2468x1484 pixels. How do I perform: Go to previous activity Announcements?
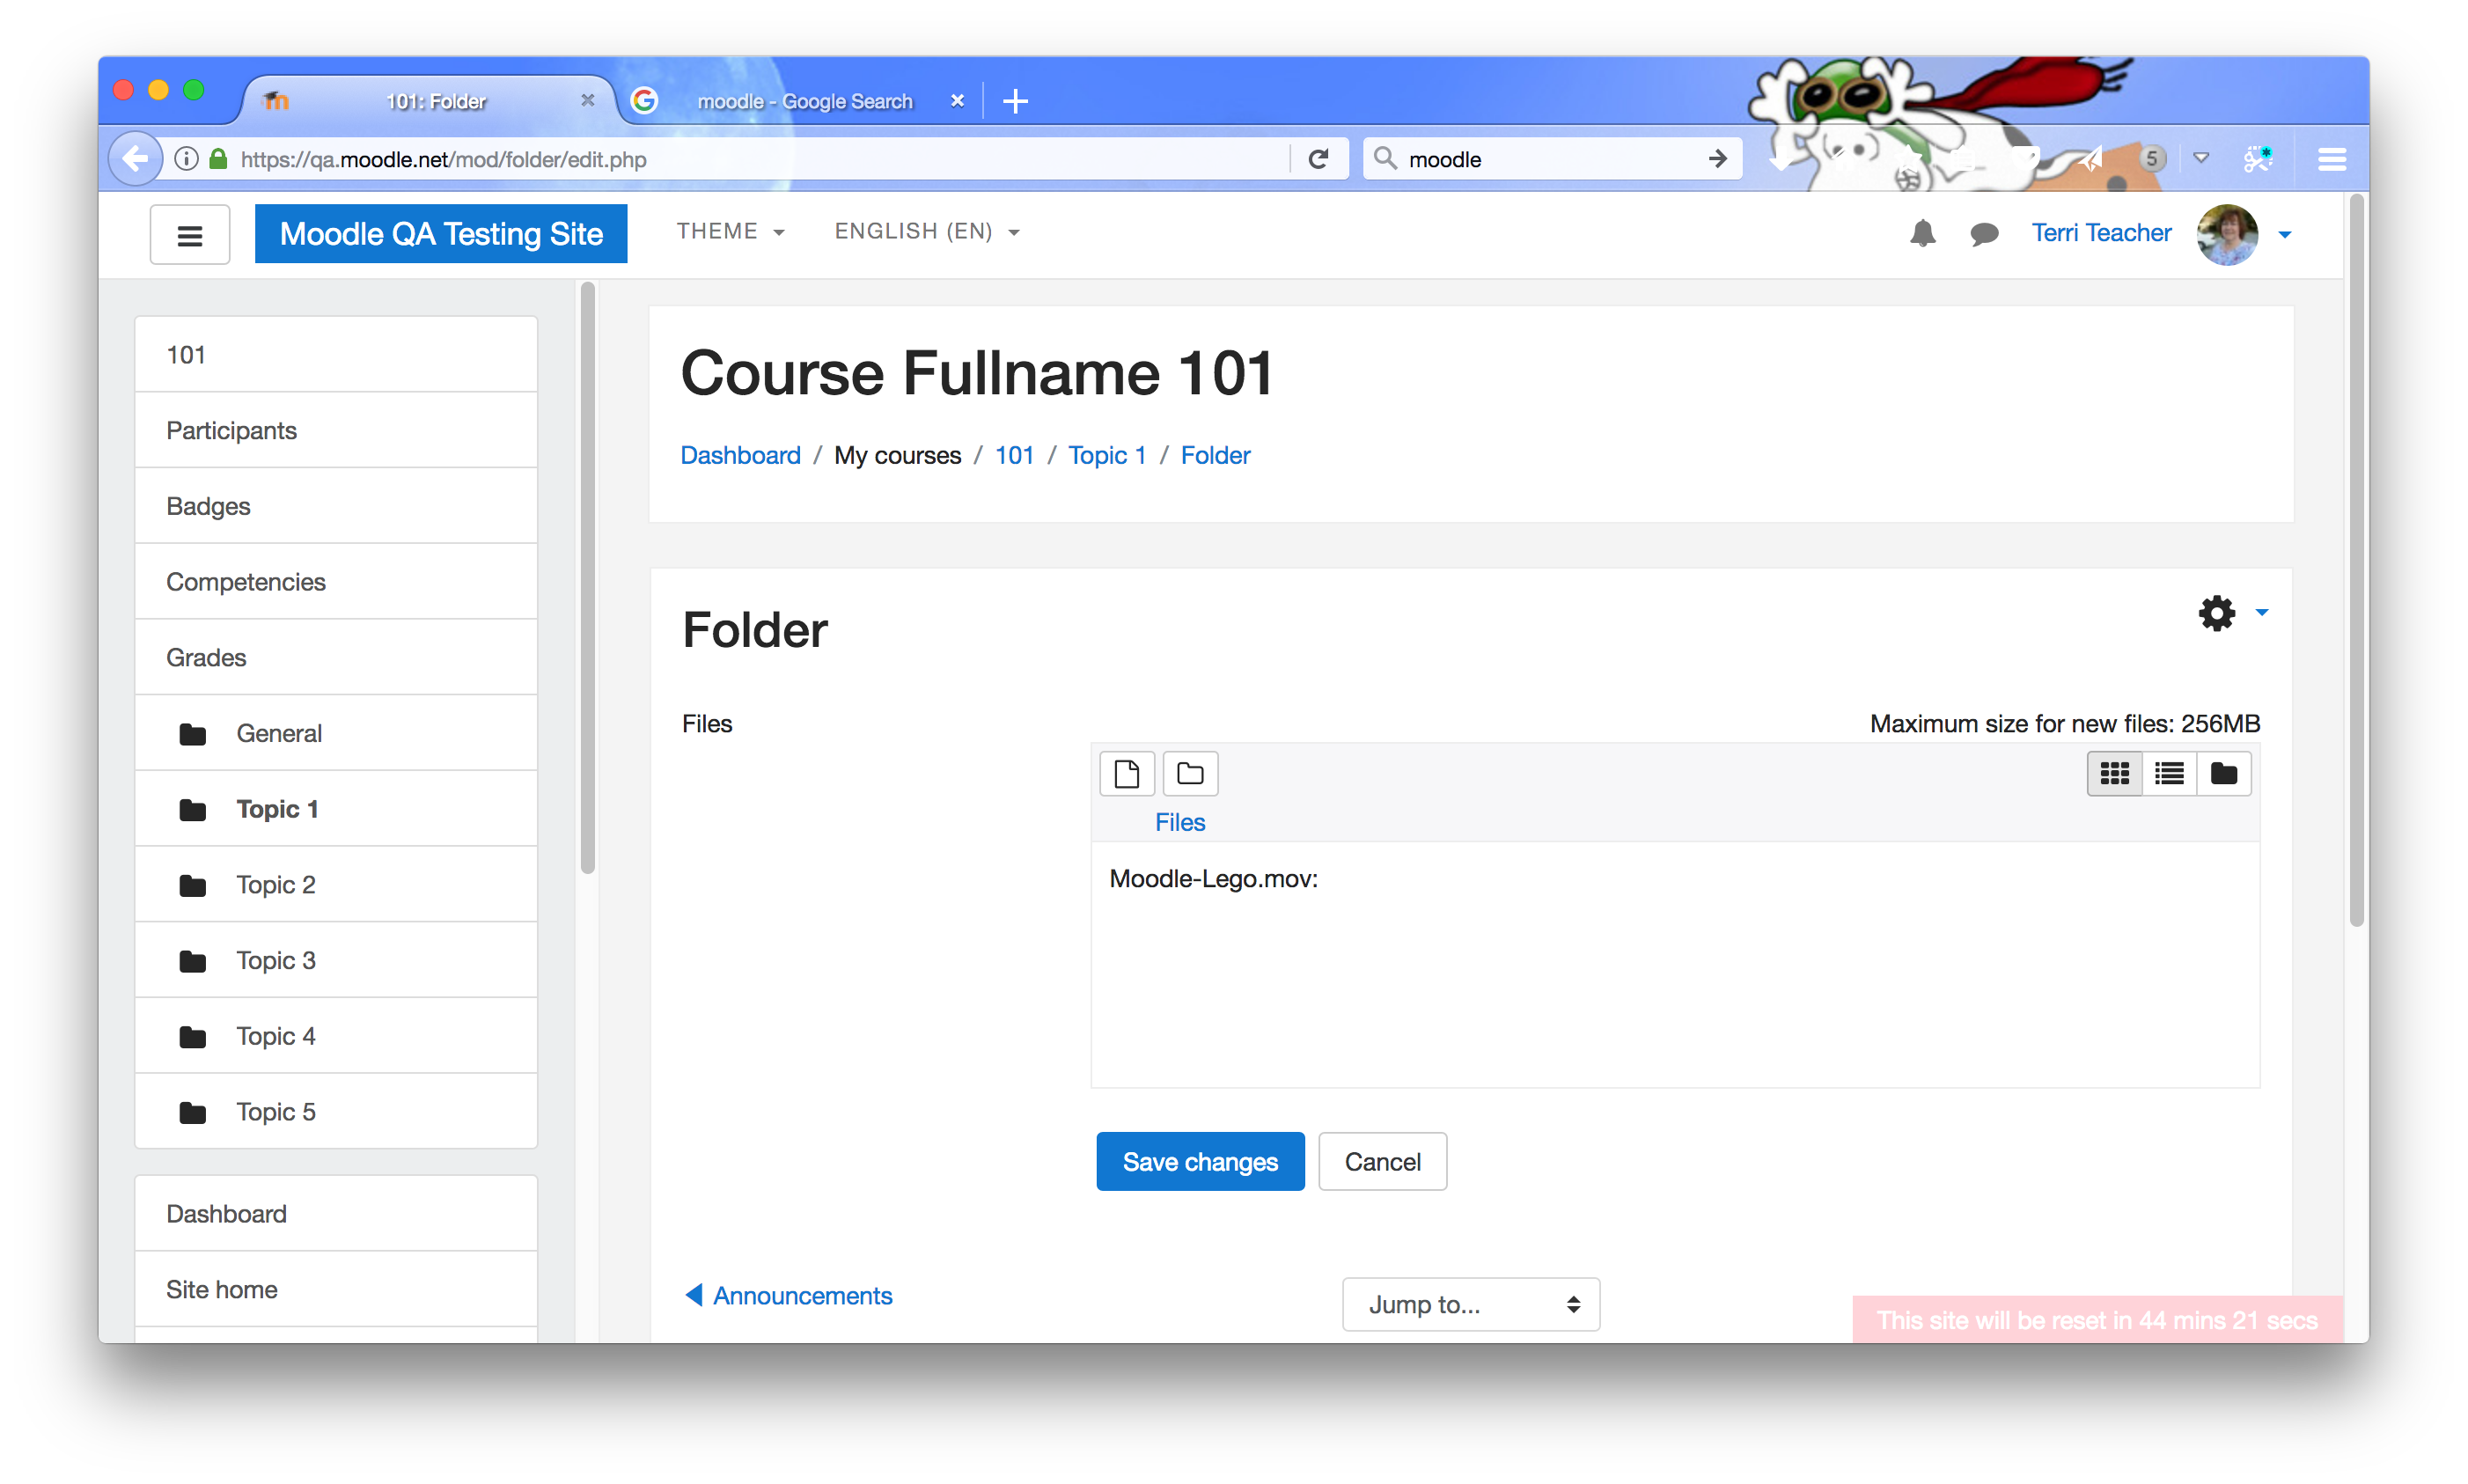tap(788, 1295)
